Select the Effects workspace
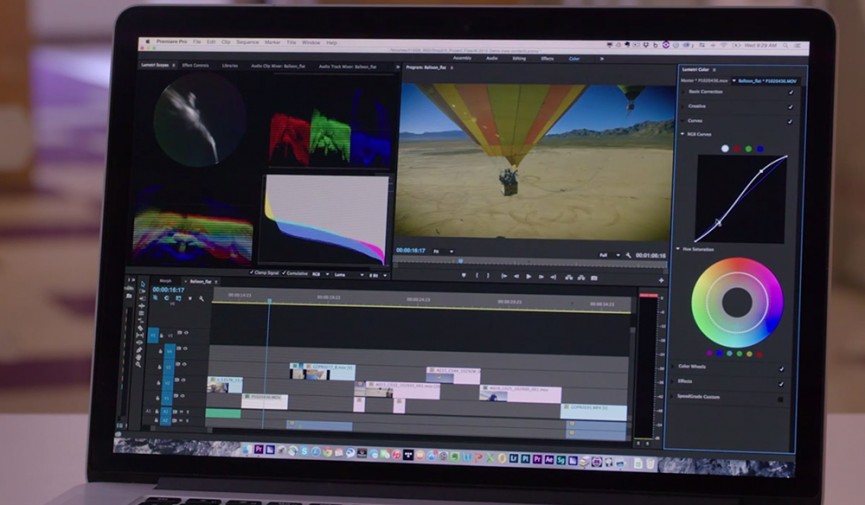Screen dimensions: 865x505 [x=547, y=59]
